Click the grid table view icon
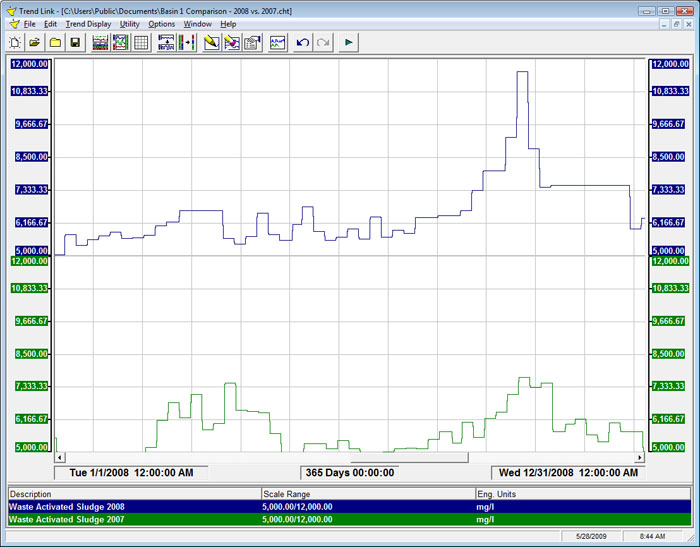Viewport: 700px width, 547px height. (141, 43)
